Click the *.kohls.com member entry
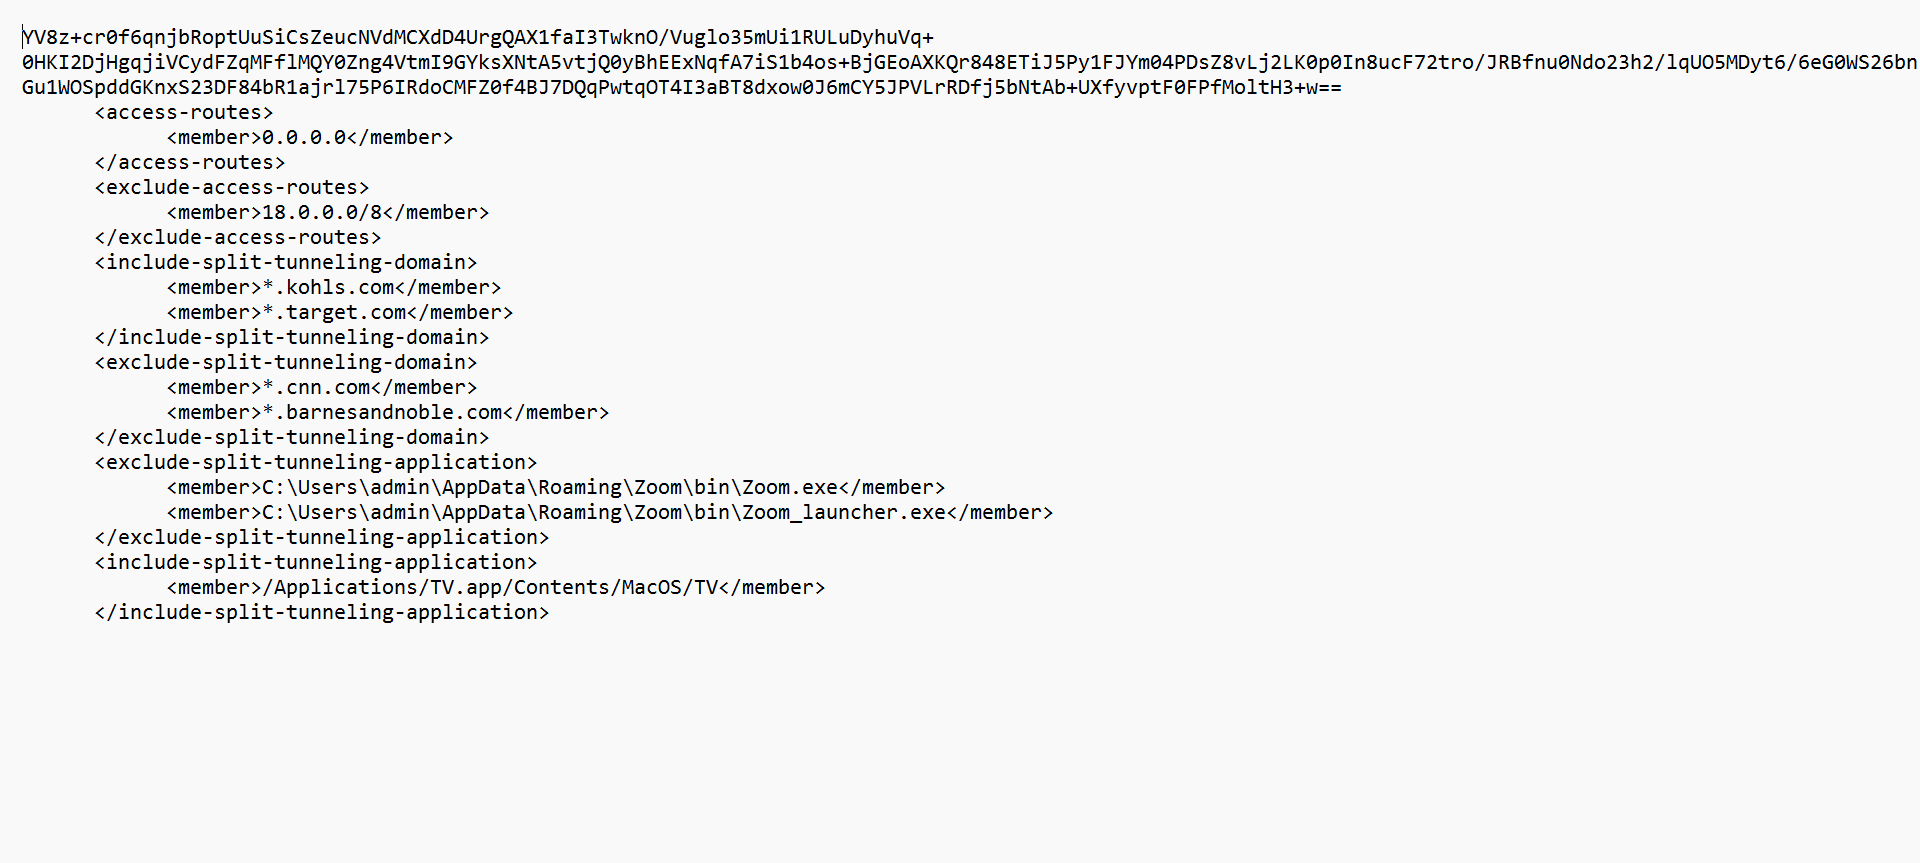 click(334, 288)
